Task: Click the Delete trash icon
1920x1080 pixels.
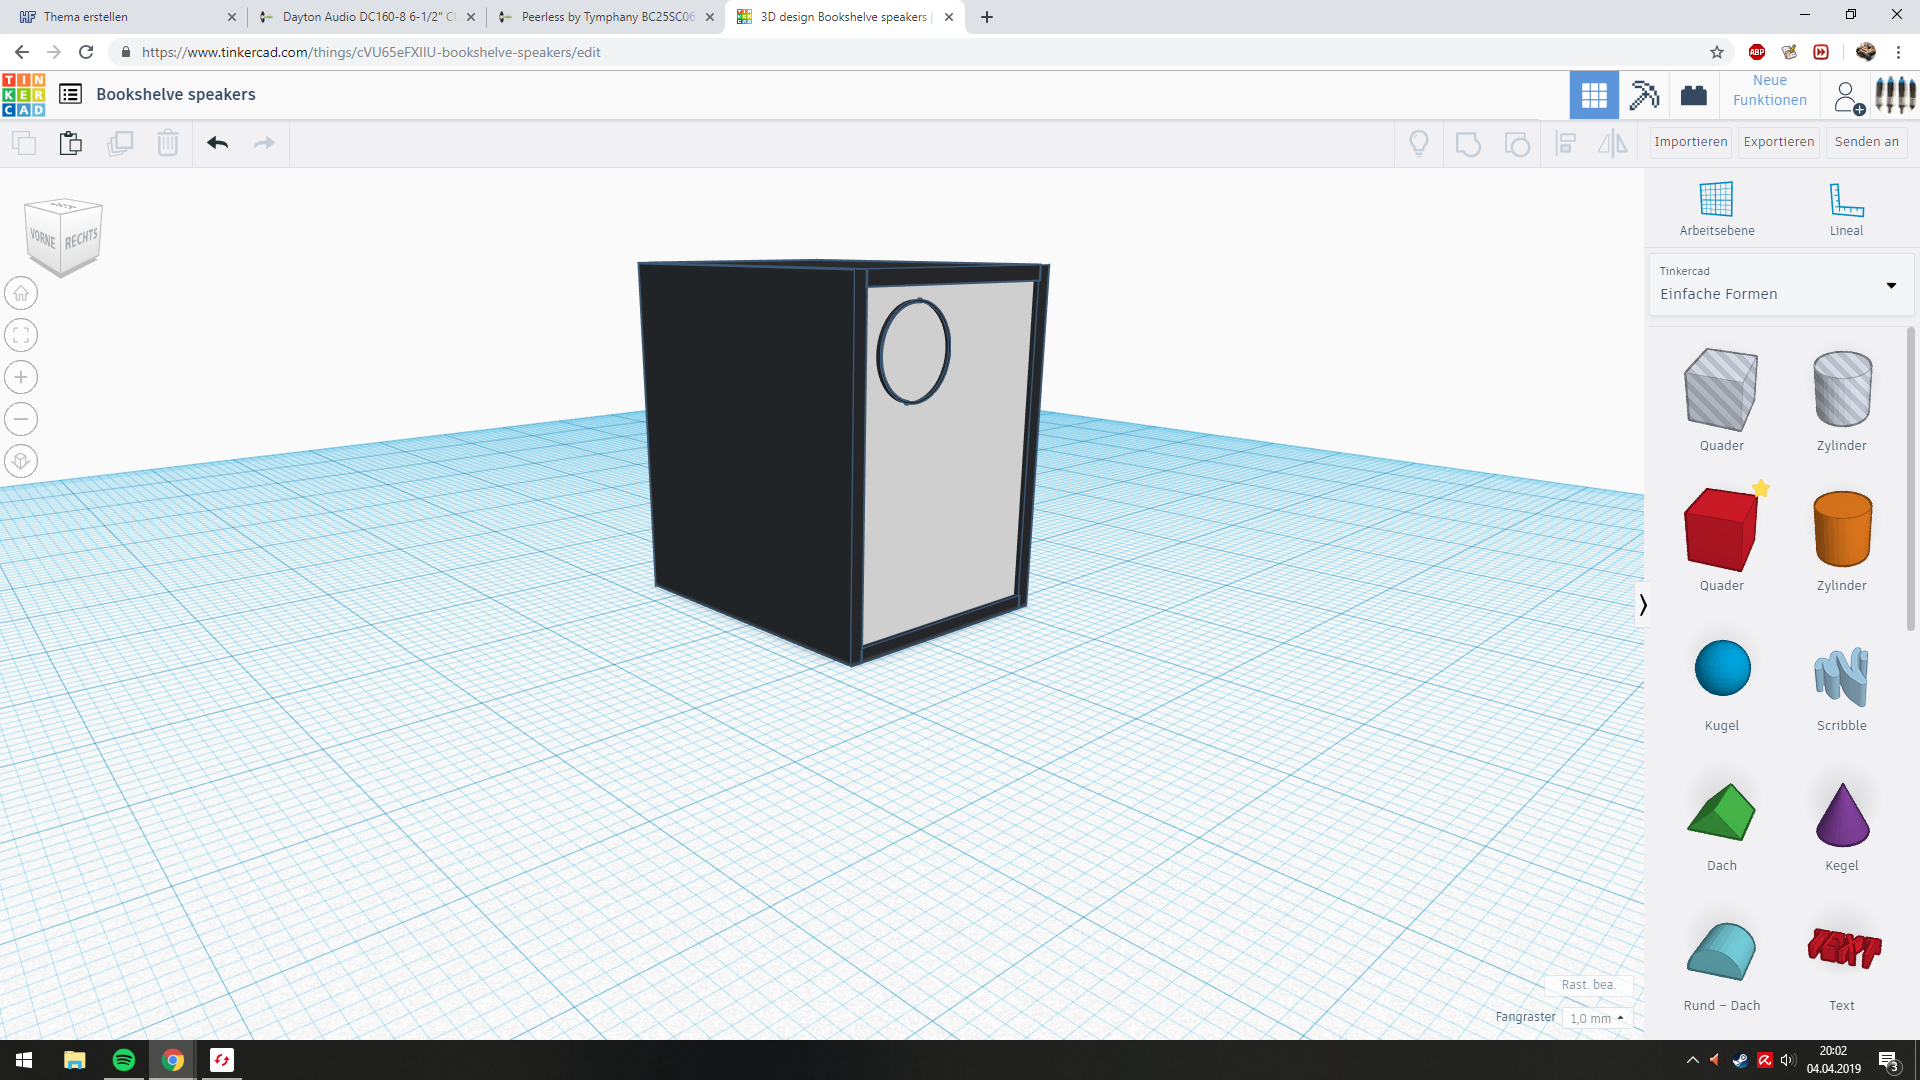Action: coord(168,143)
